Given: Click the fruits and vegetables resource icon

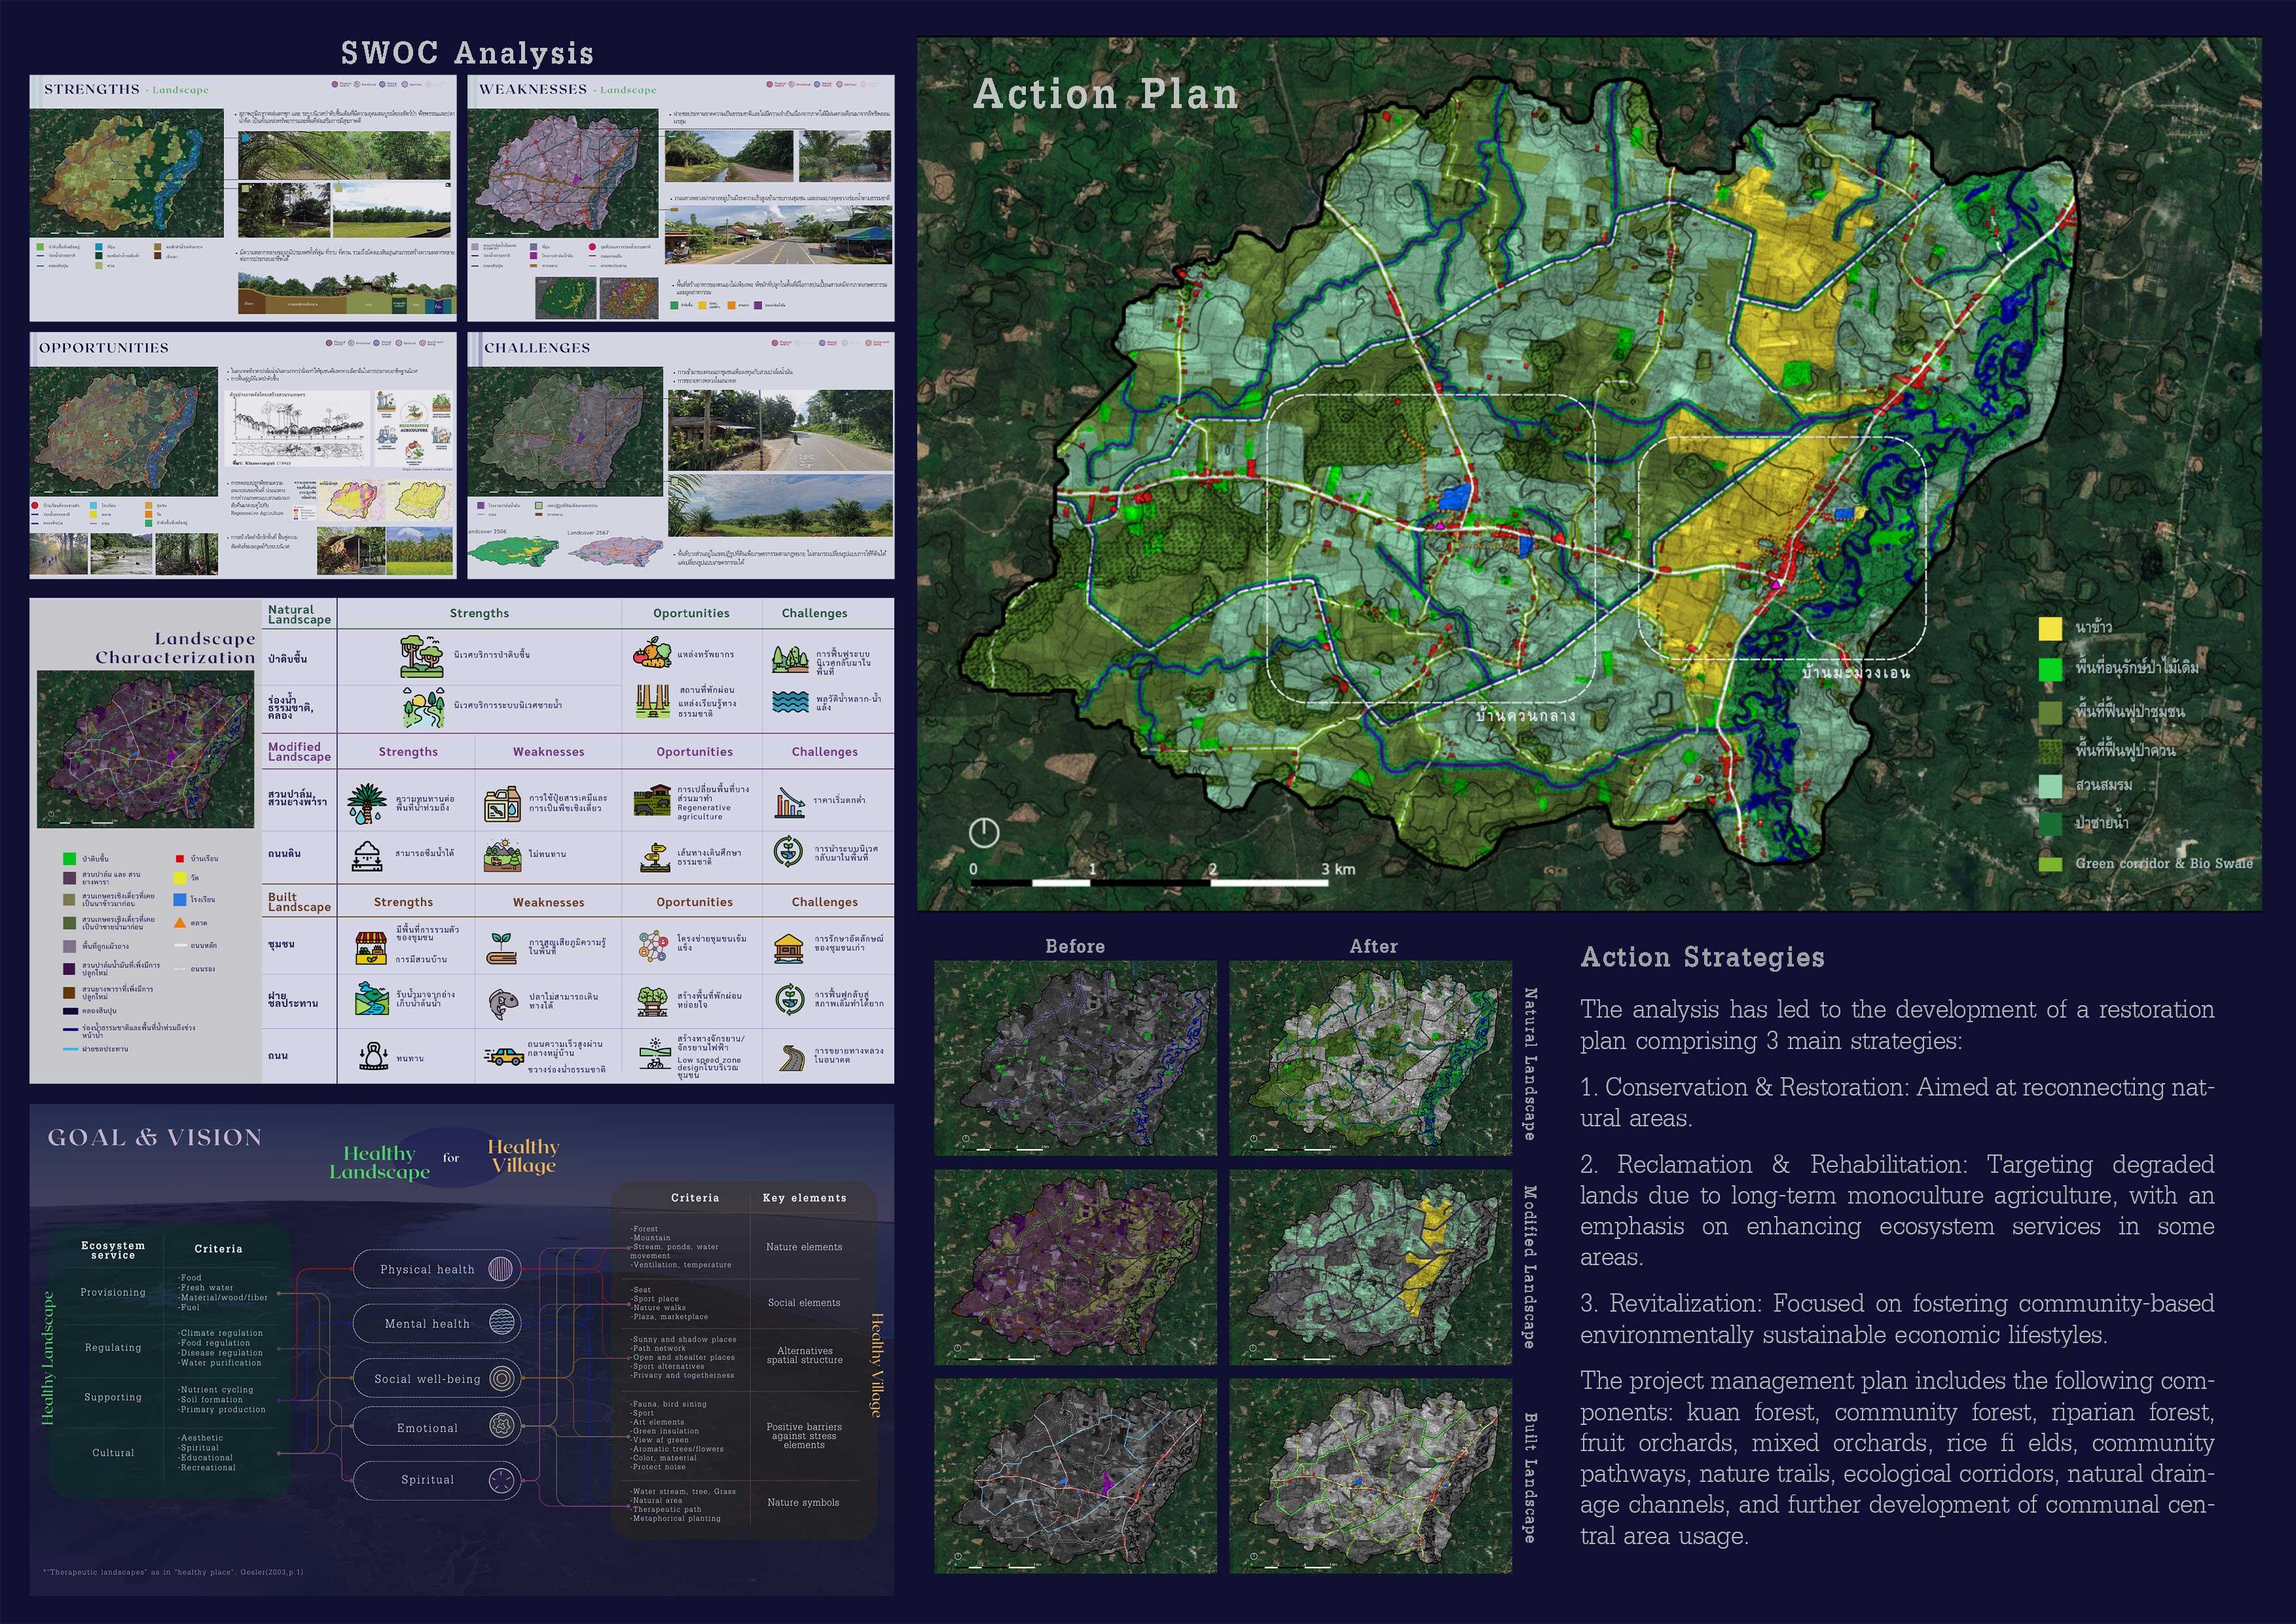Looking at the screenshot, I should [651, 653].
